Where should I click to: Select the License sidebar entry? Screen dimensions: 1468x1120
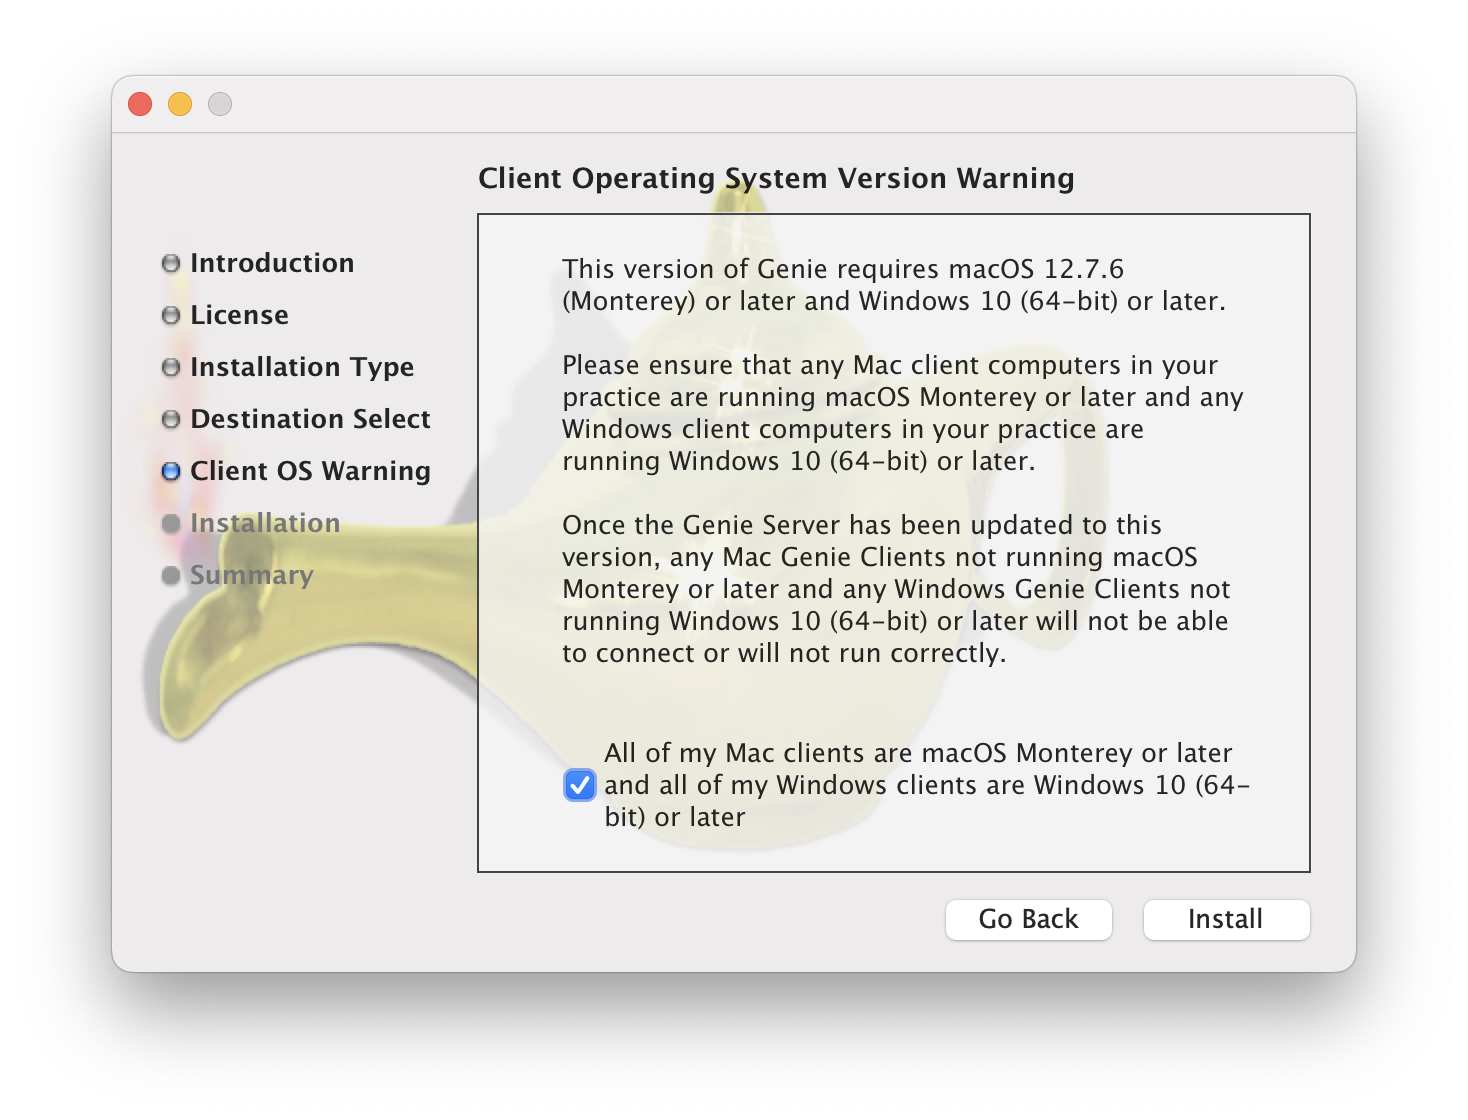[x=240, y=314]
